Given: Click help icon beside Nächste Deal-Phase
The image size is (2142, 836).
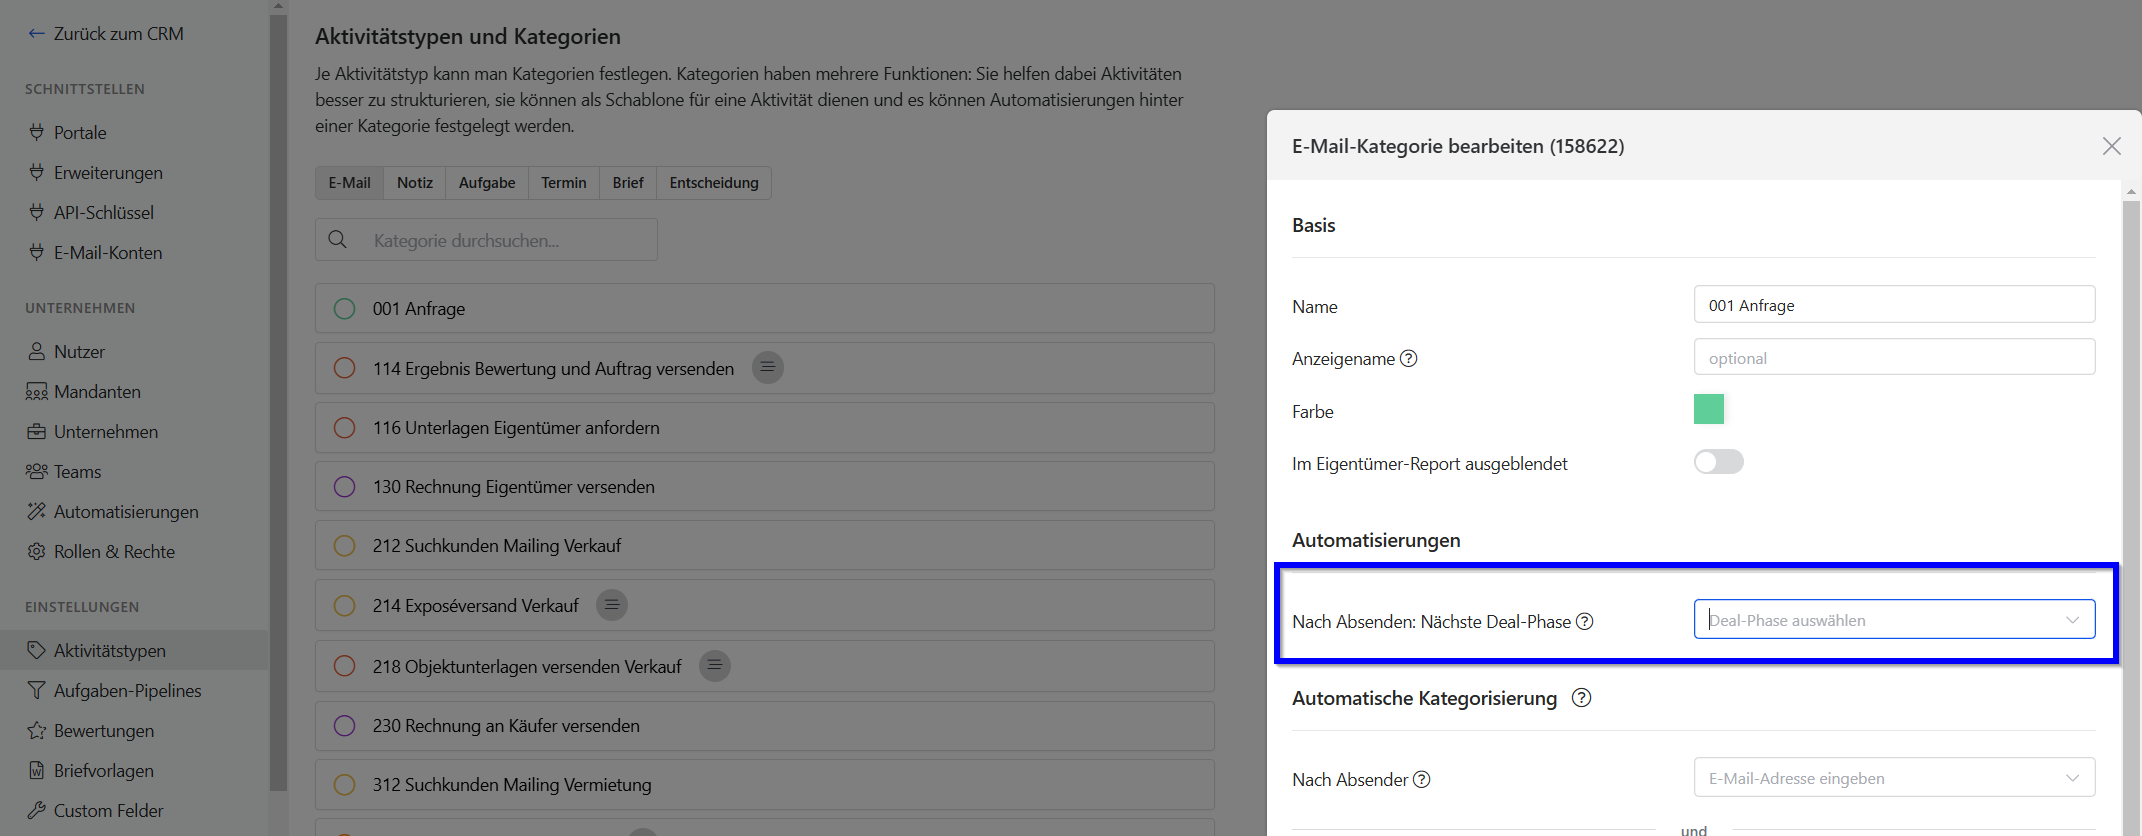Looking at the screenshot, I should point(1584,622).
